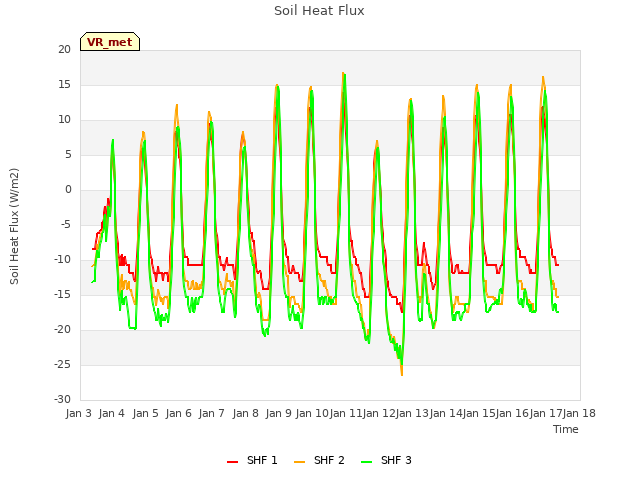Click the Jan 4 x-axis tick label
Screen dimensions: 640x480
(x=112, y=413)
